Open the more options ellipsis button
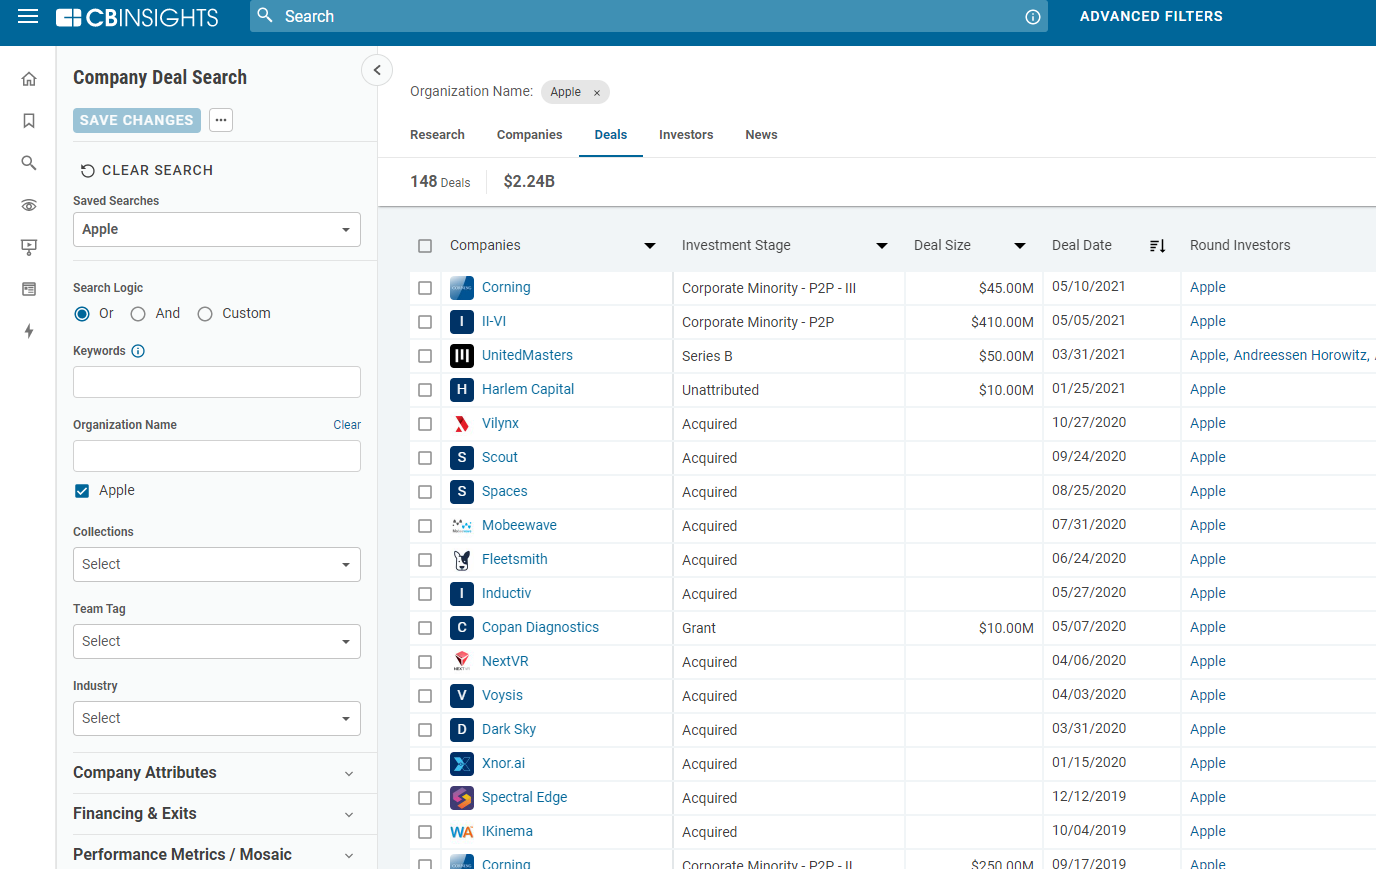Screen dimensions: 1376x869 221,120
